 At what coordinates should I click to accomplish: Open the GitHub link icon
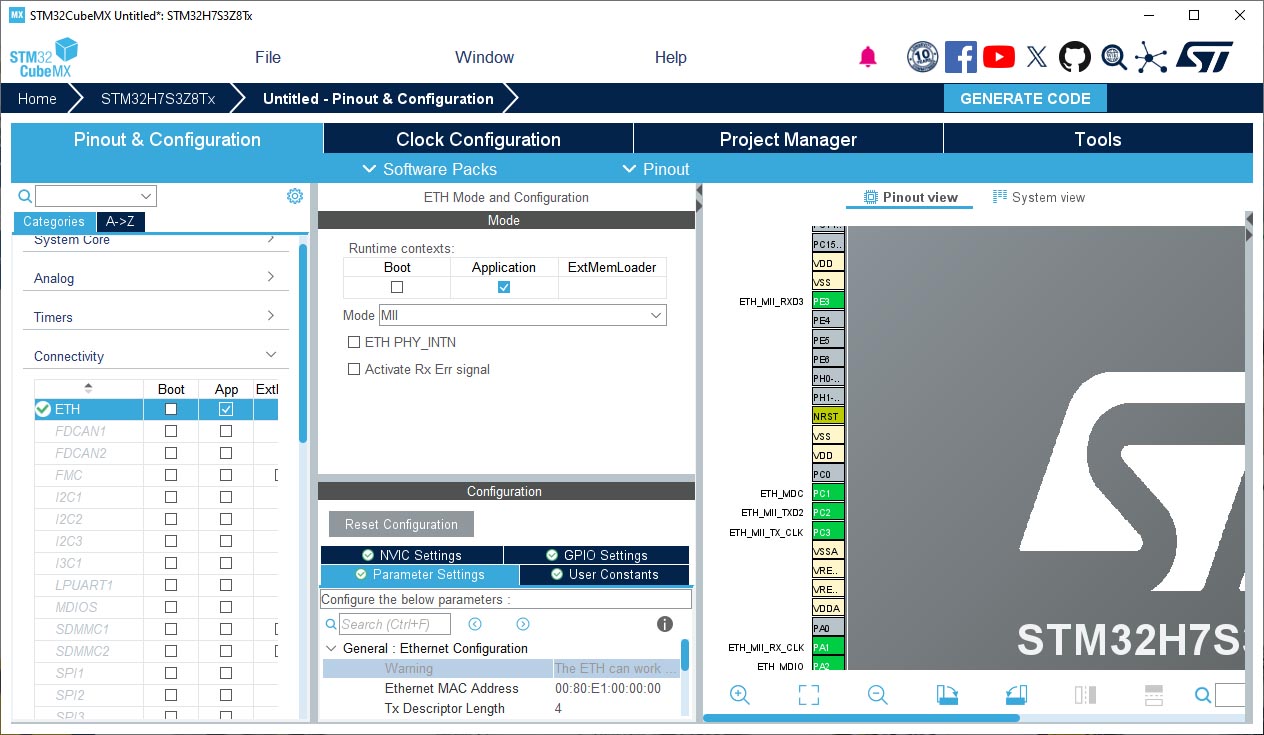(x=1075, y=57)
